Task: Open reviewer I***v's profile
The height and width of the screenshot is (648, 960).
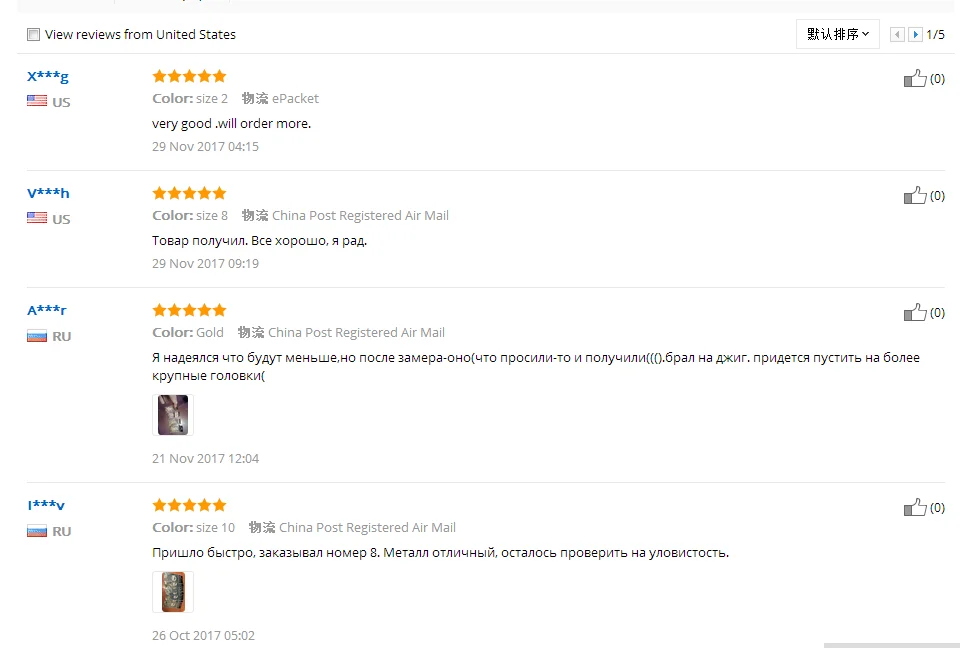Action: (46, 505)
